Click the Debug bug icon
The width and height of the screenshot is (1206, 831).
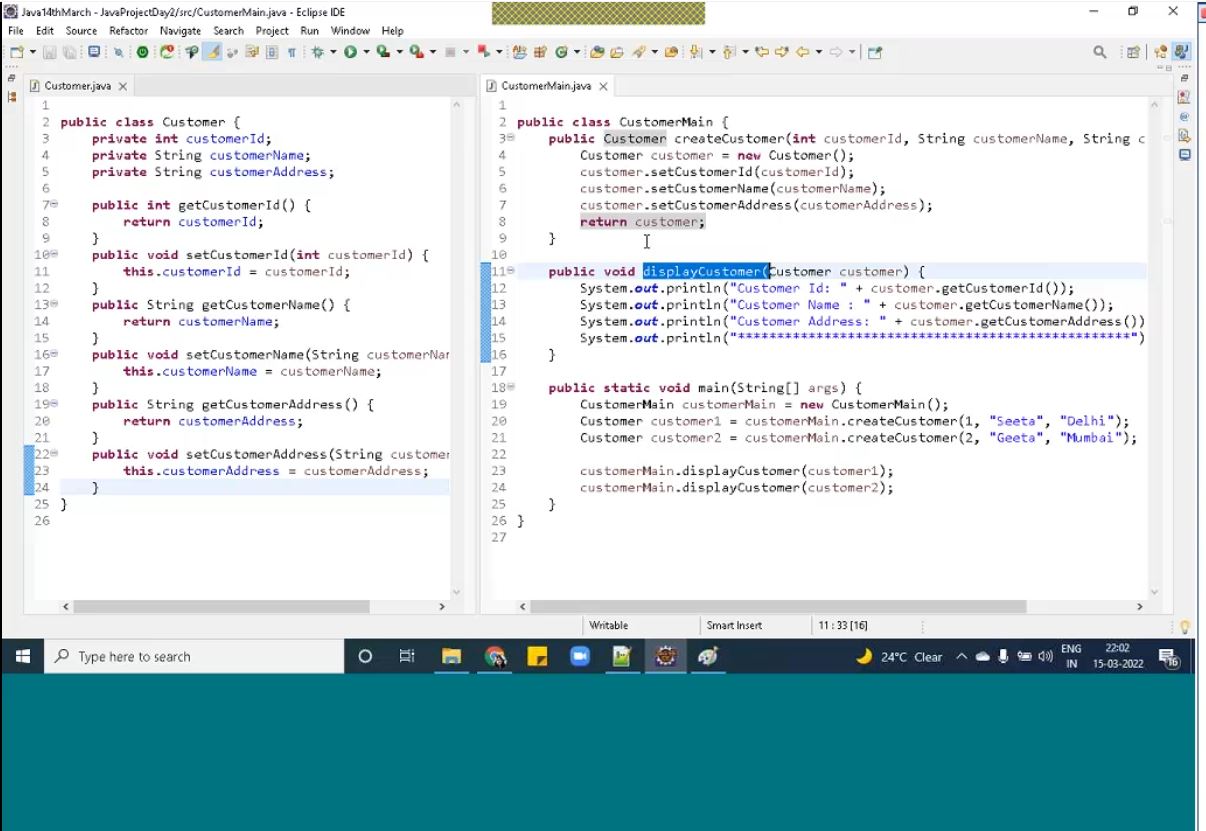coord(317,52)
